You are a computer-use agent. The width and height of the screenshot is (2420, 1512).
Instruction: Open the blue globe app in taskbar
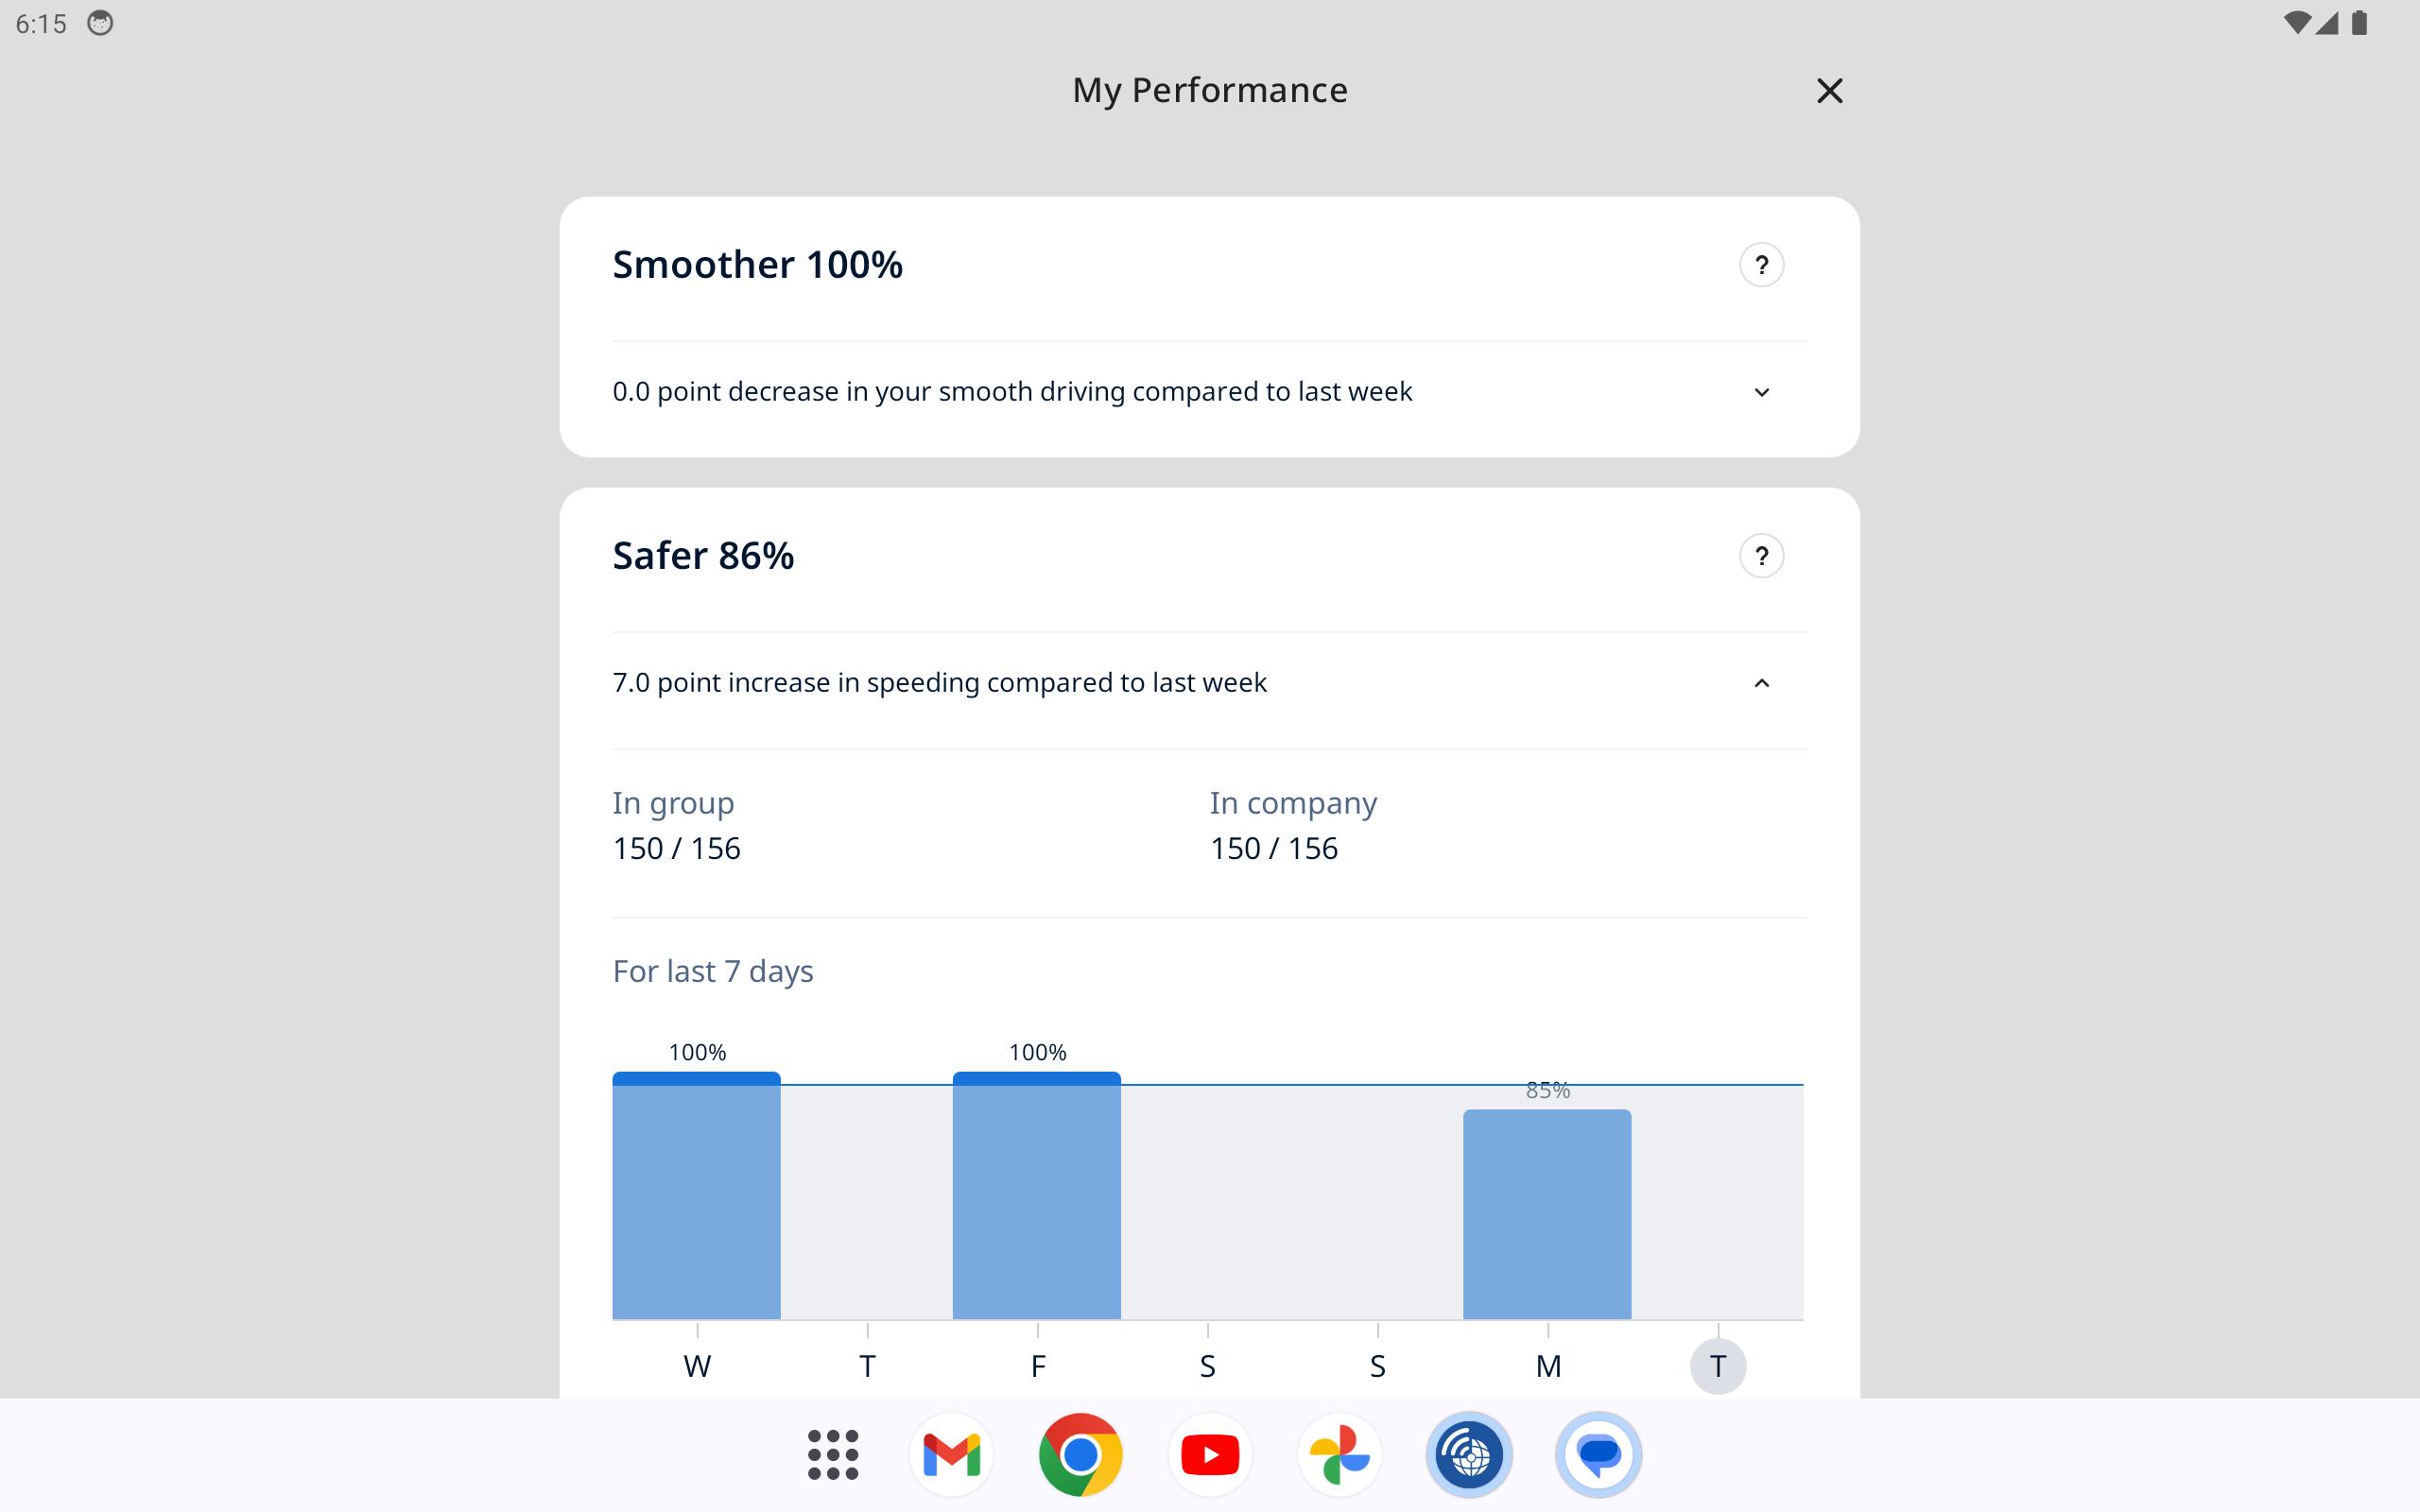tap(1469, 1455)
